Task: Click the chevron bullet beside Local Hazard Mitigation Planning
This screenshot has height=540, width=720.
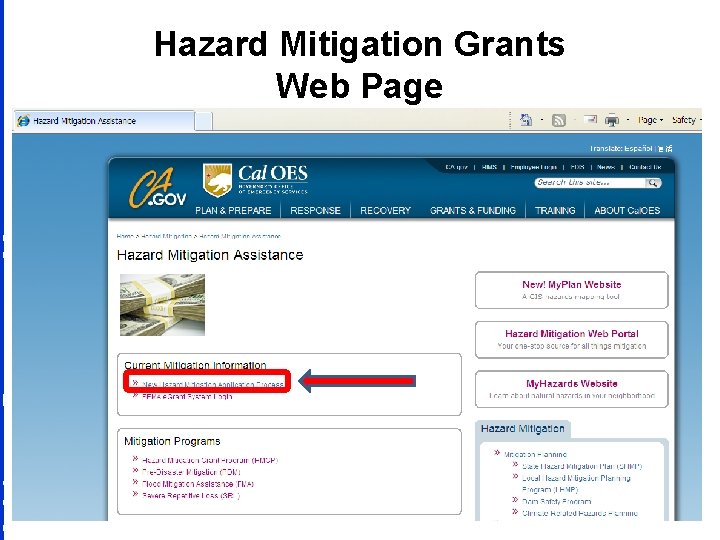Action: (x=515, y=477)
